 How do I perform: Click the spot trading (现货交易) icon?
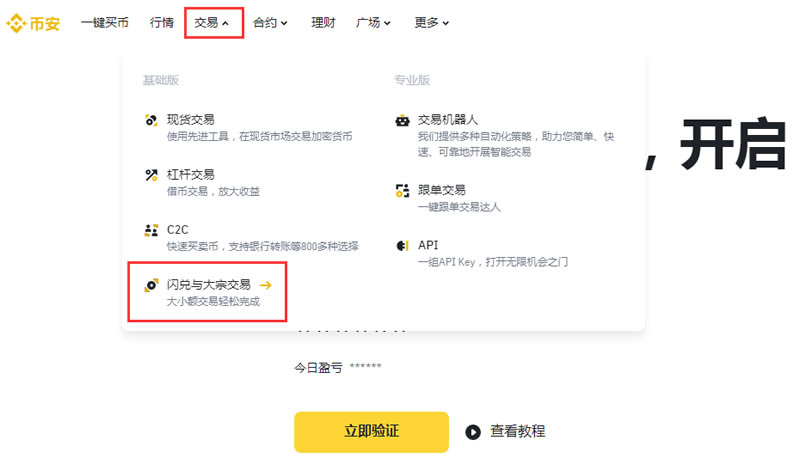point(151,120)
